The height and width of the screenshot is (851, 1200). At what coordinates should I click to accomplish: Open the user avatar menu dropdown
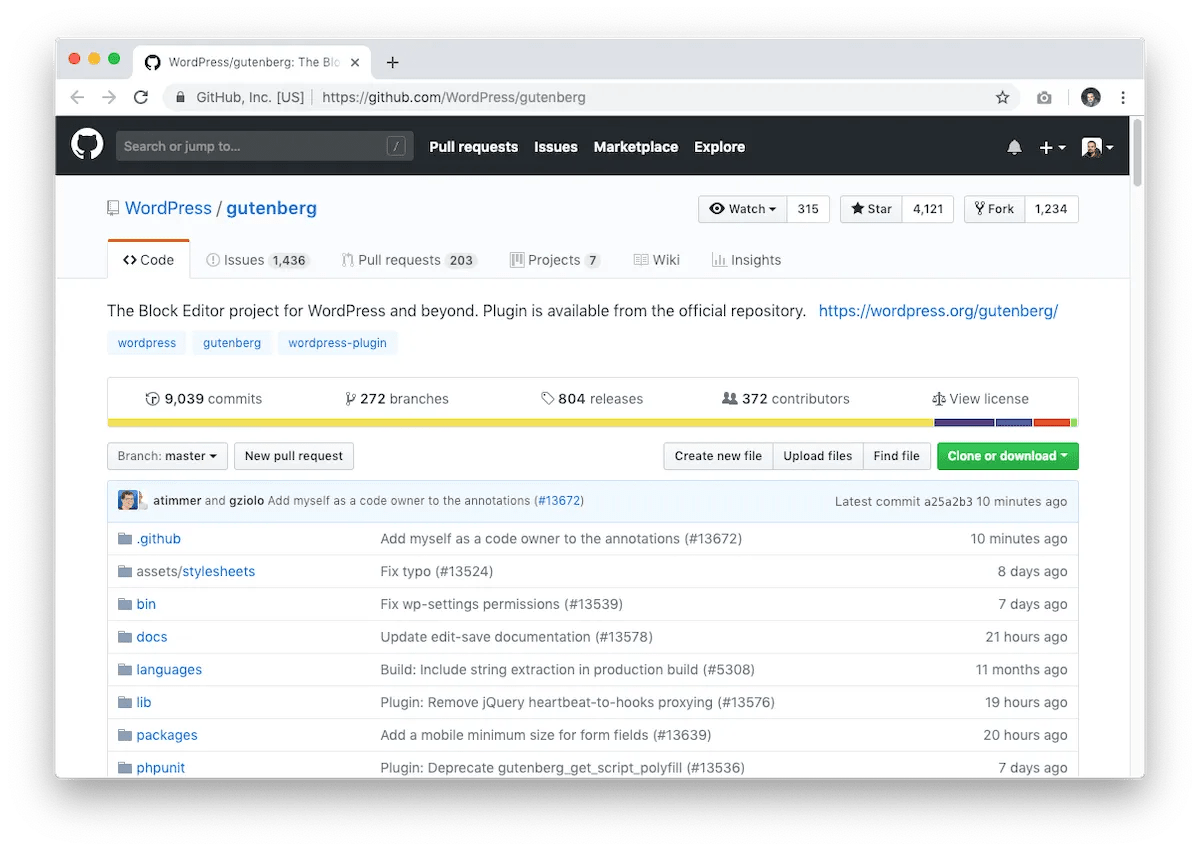point(1097,147)
